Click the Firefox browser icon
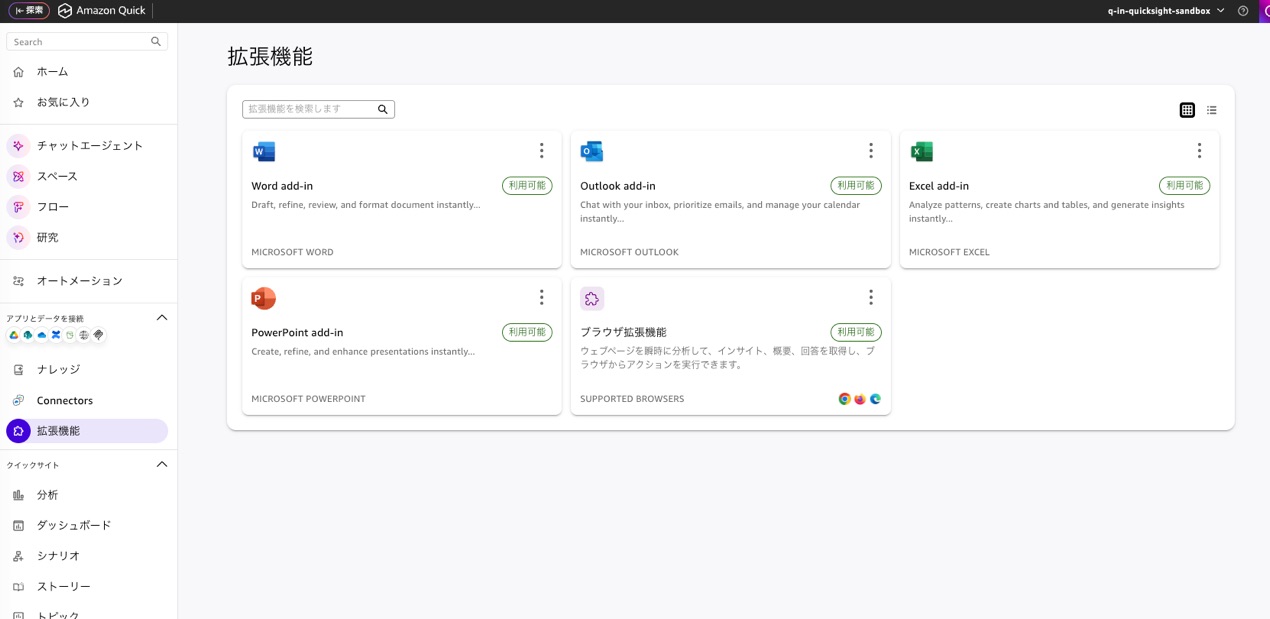 pos(860,399)
